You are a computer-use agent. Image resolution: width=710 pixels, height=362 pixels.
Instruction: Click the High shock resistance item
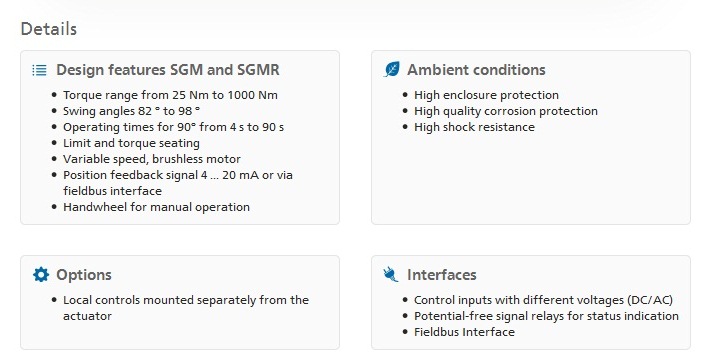[474, 127]
